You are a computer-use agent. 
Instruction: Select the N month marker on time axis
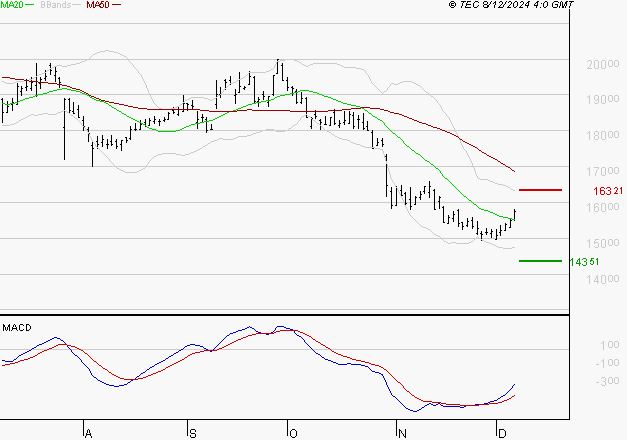(x=402, y=432)
